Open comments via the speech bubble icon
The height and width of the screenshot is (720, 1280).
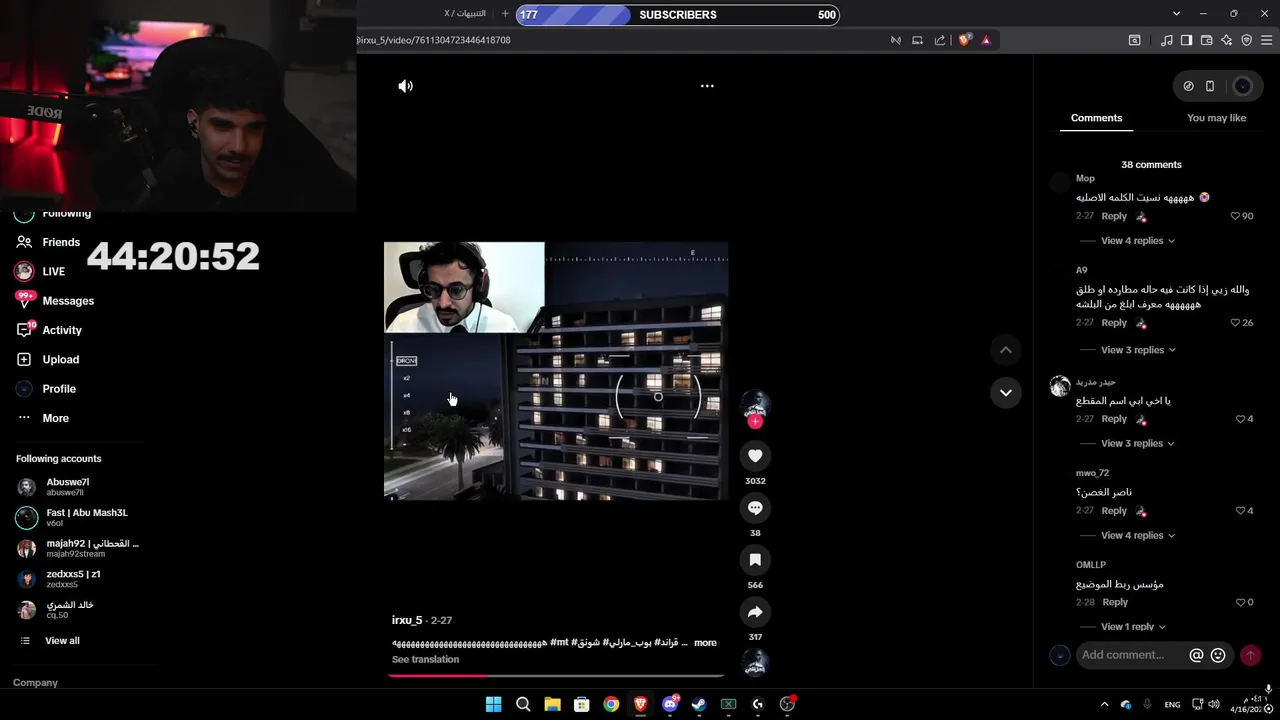[x=755, y=508]
